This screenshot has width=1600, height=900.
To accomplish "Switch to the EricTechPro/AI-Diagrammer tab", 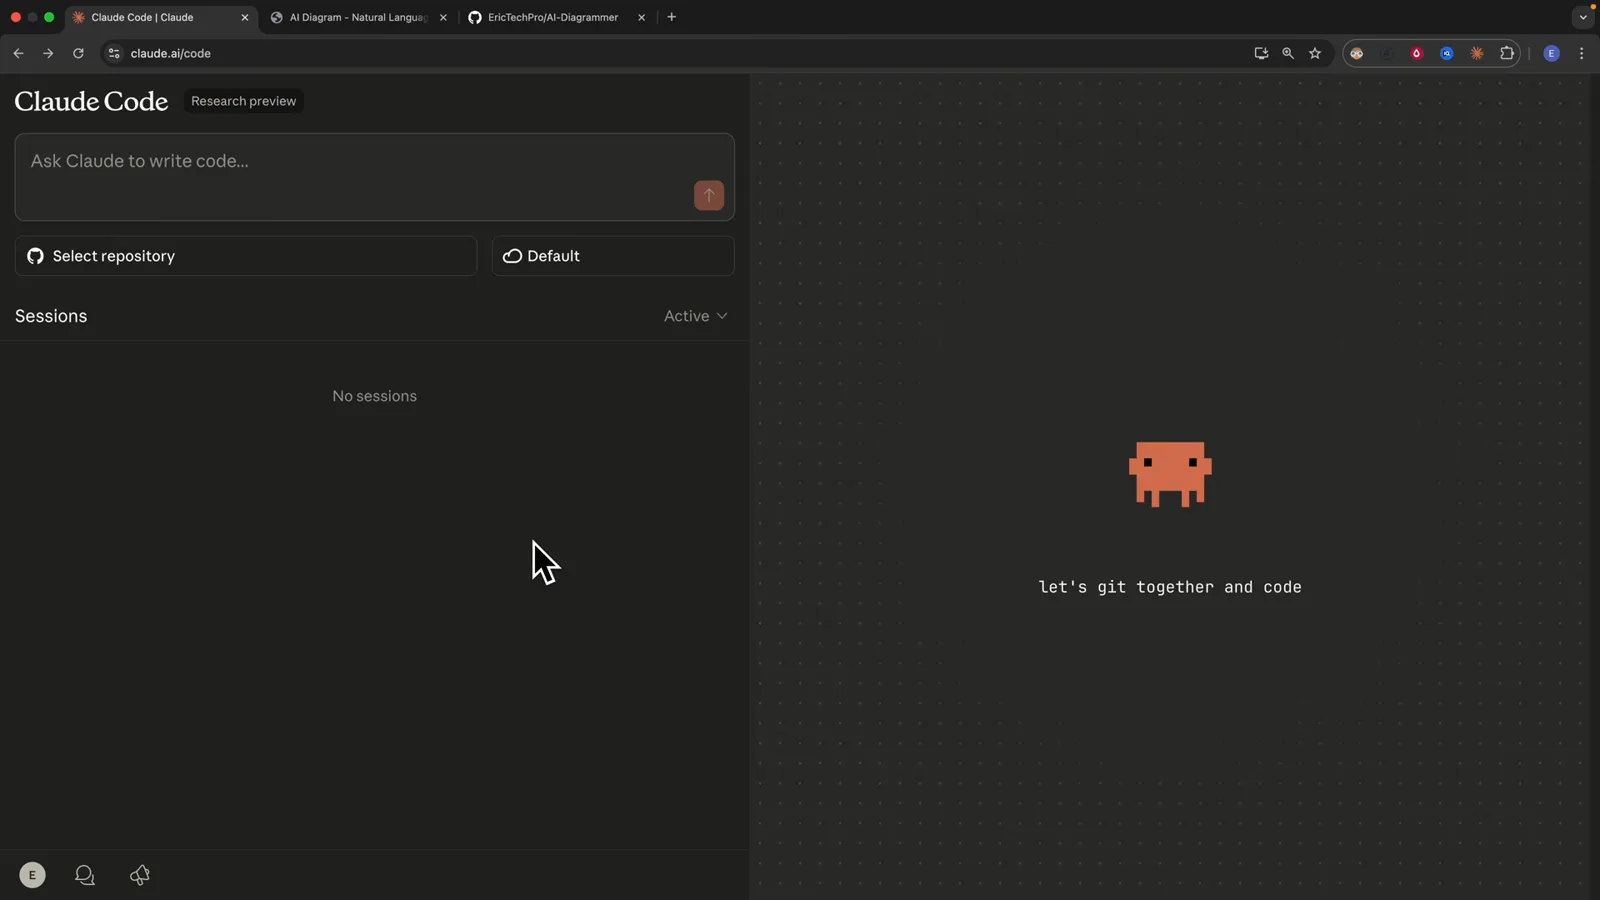I will coord(556,17).
